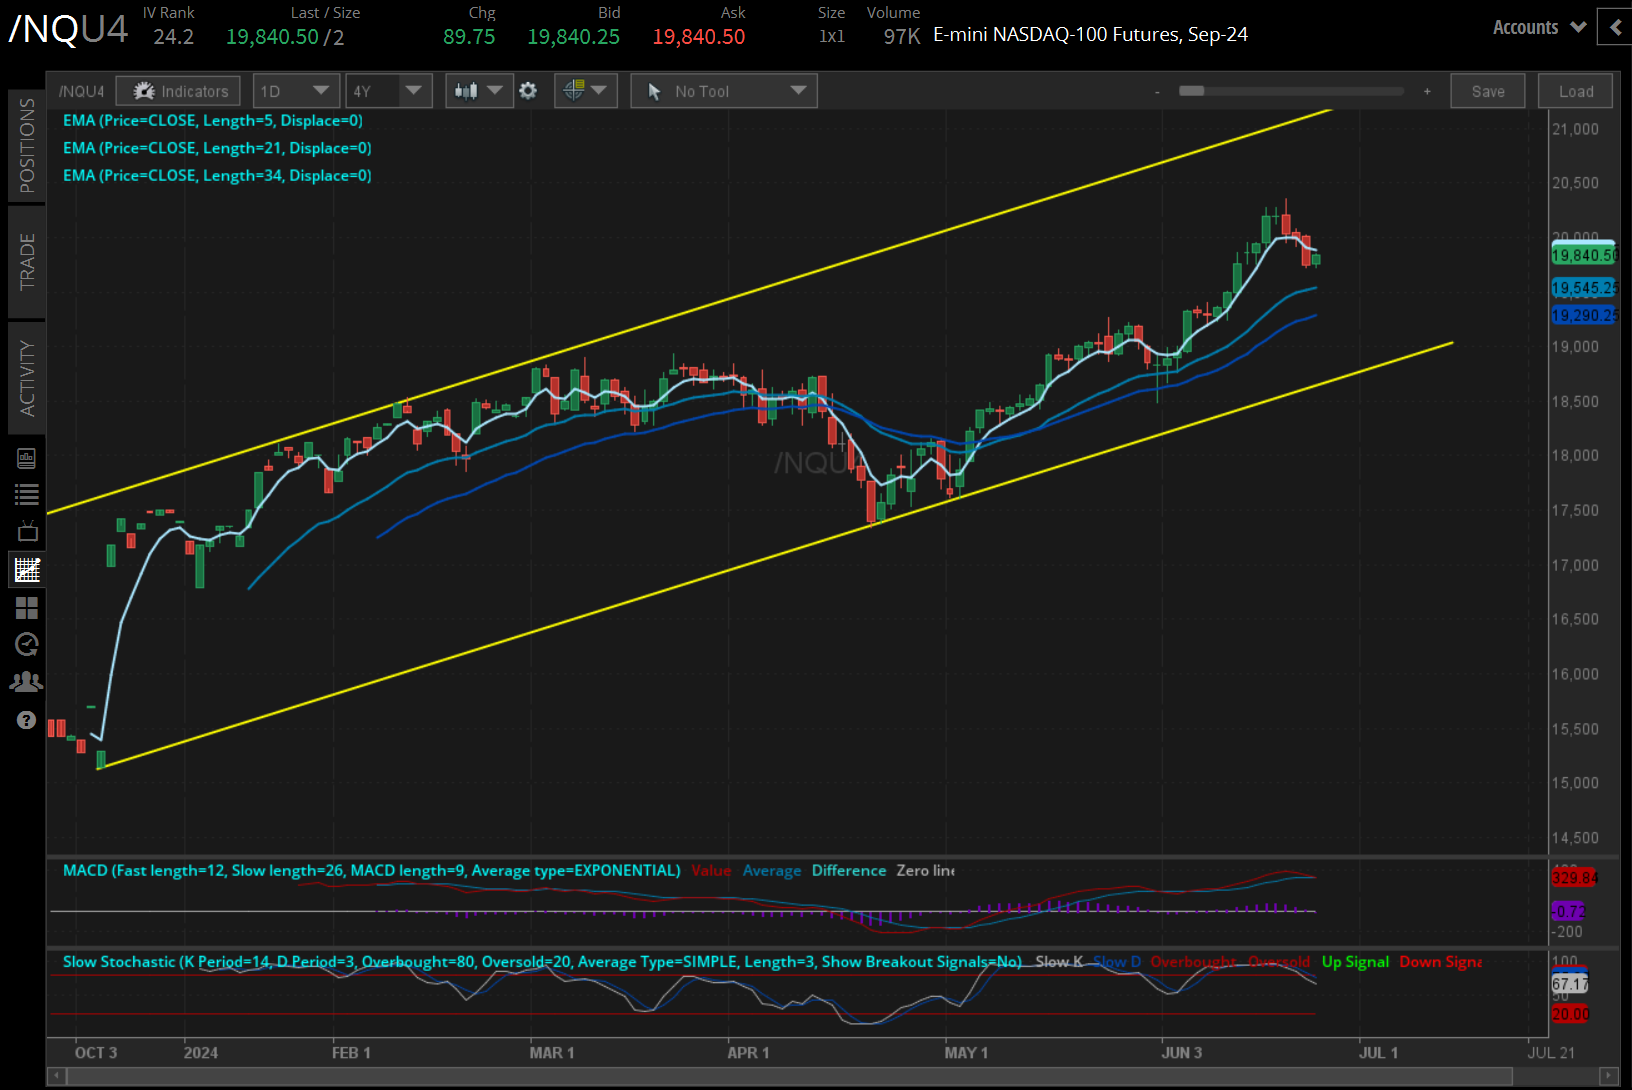
Task: Click the JUN 3 date label
Action: (1181, 1053)
